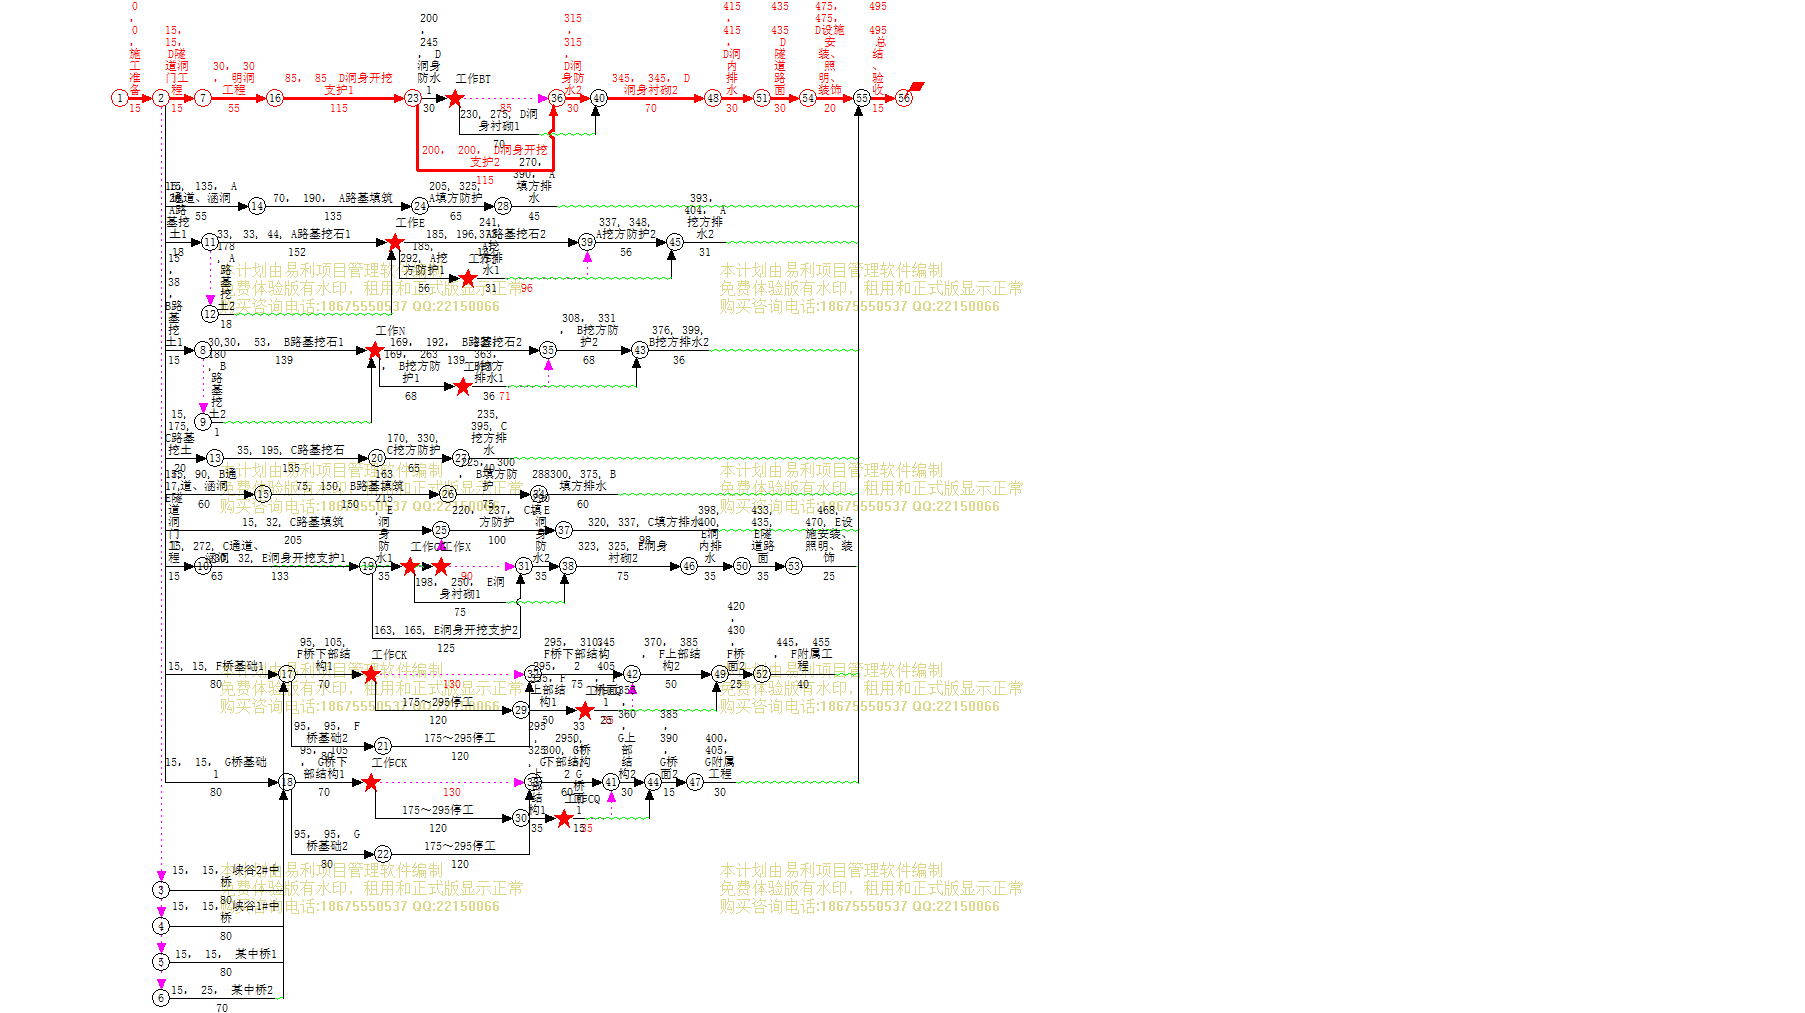This screenshot has width=1805, height=1013.
Task: Select event node 22
Action: point(383,854)
